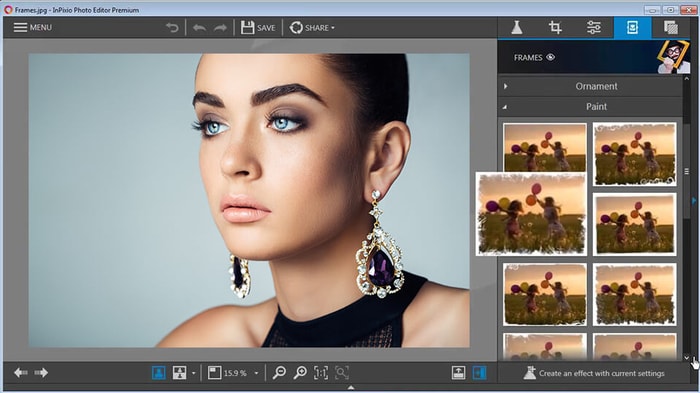Open the hamburger MENU button
This screenshot has height=393, width=700.
[33, 28]
